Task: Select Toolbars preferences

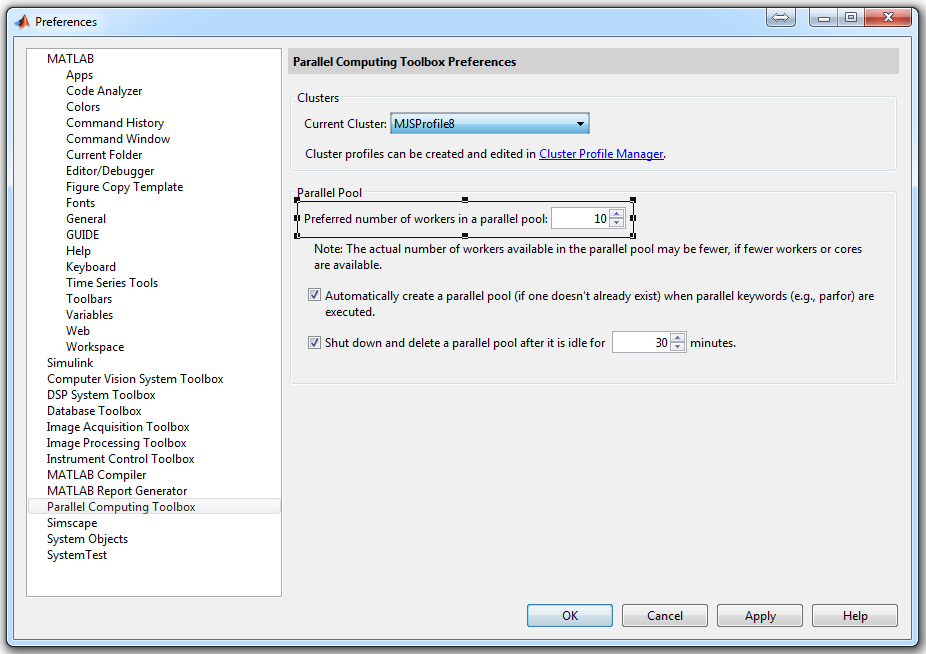Action: pos(89,299)
